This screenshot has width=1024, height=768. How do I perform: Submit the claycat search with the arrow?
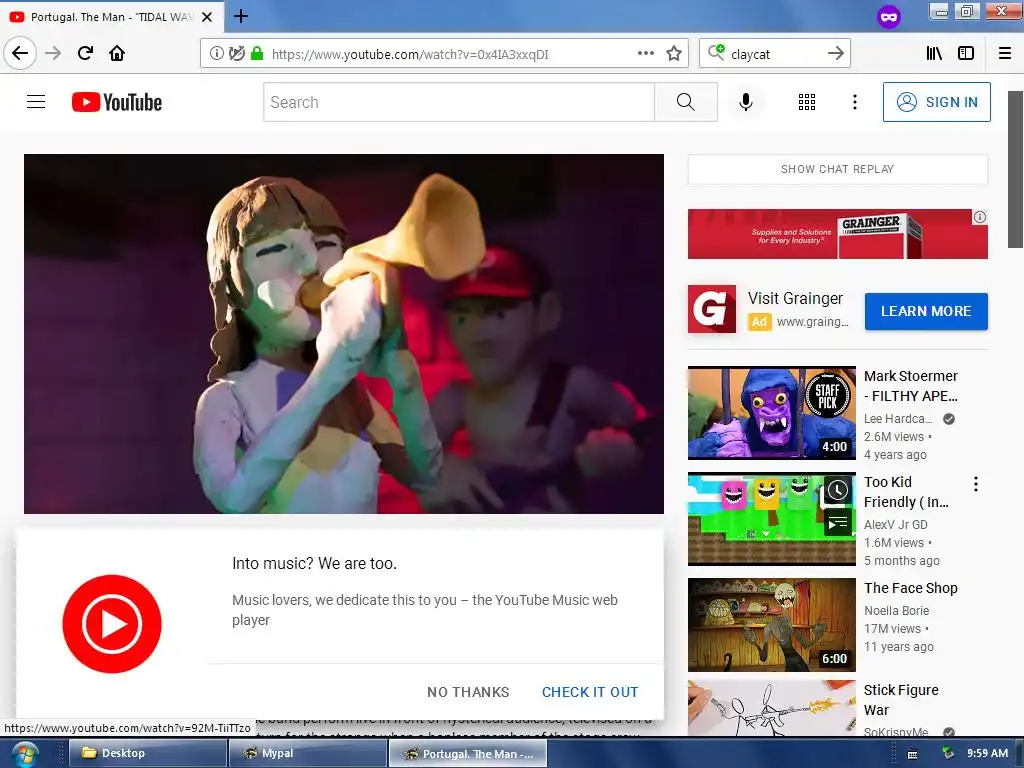(835, 54)
